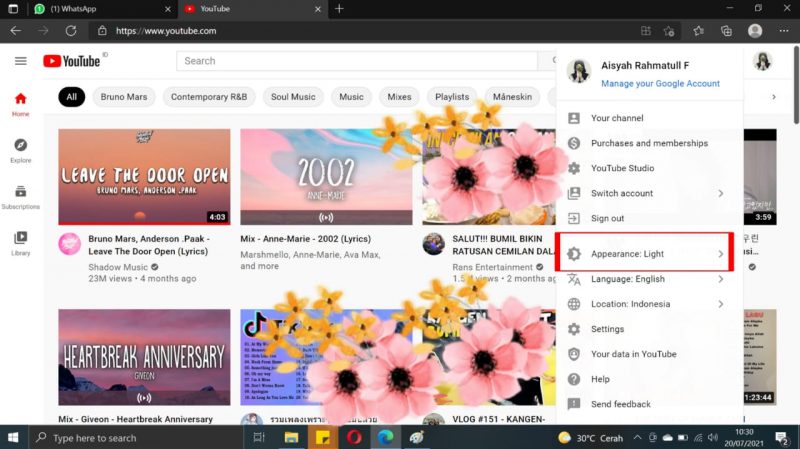This screenshot has height=449, width=800.
Task: Open Explore in the sidebar
Action: (20, 151)
